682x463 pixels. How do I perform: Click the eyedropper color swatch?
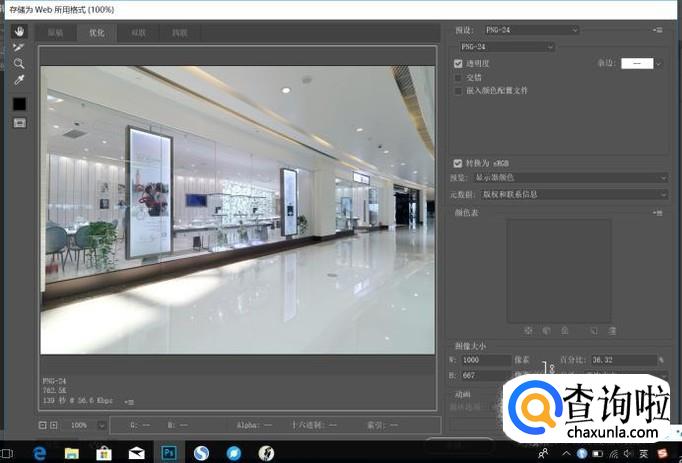coord(19,103)
